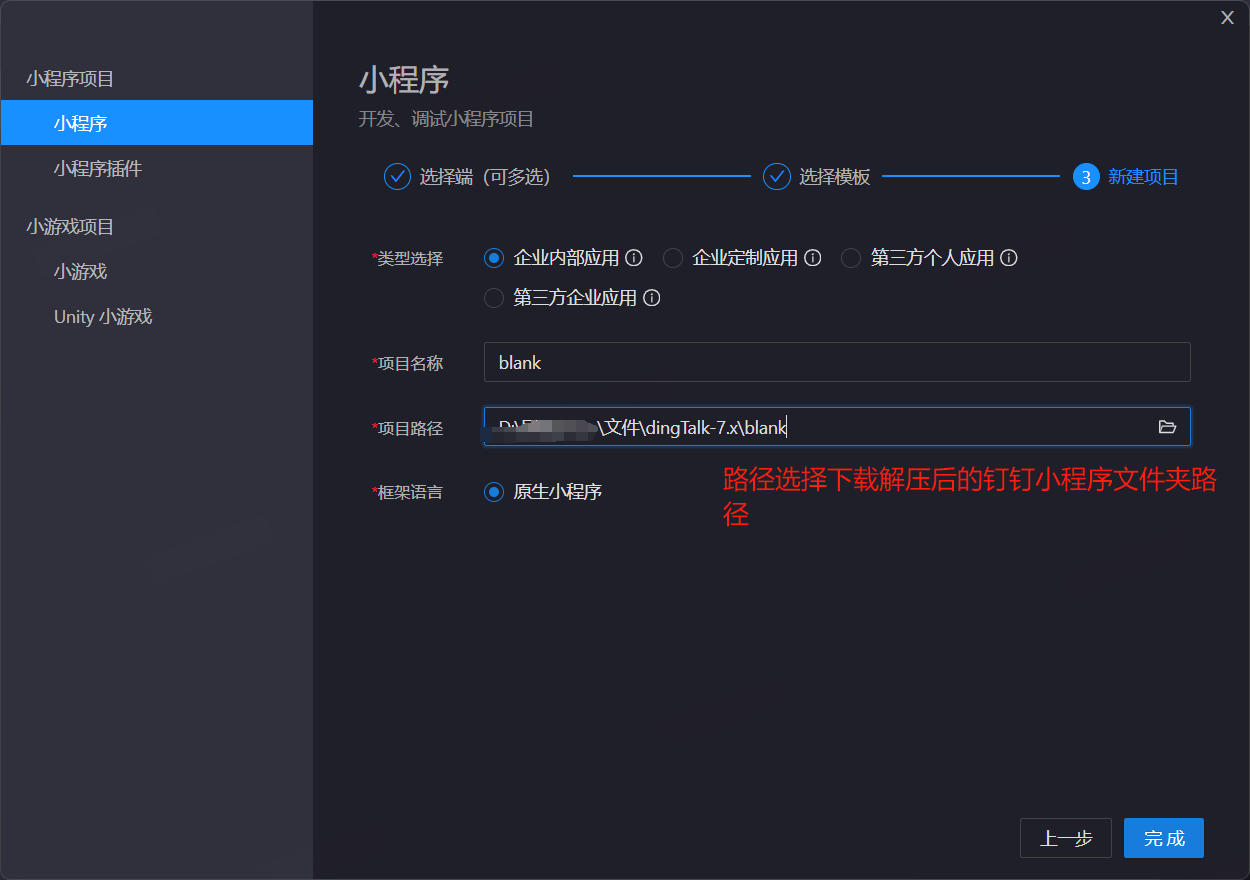Click info icon beside 企业定制应用
Image resolution: width=1250 pixels, height=880 pixels.
(812, 258)
